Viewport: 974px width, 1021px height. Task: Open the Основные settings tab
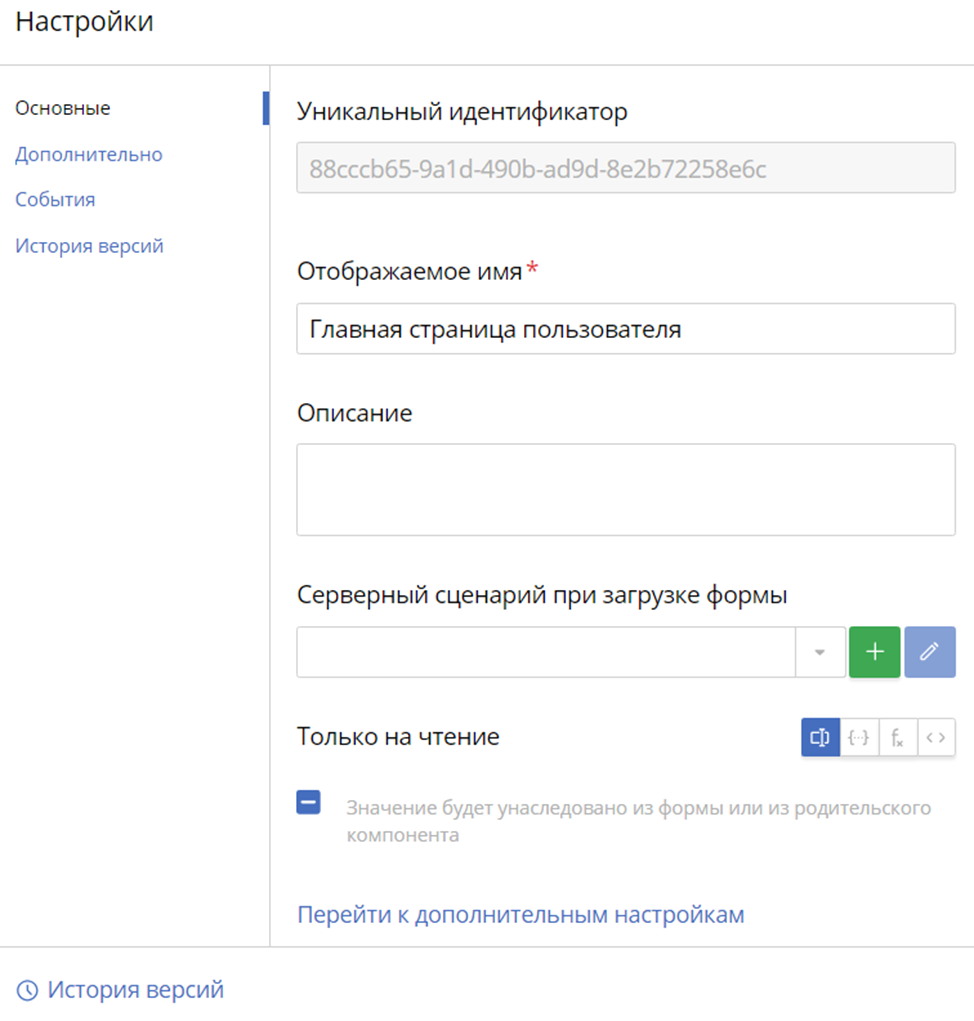63,108
